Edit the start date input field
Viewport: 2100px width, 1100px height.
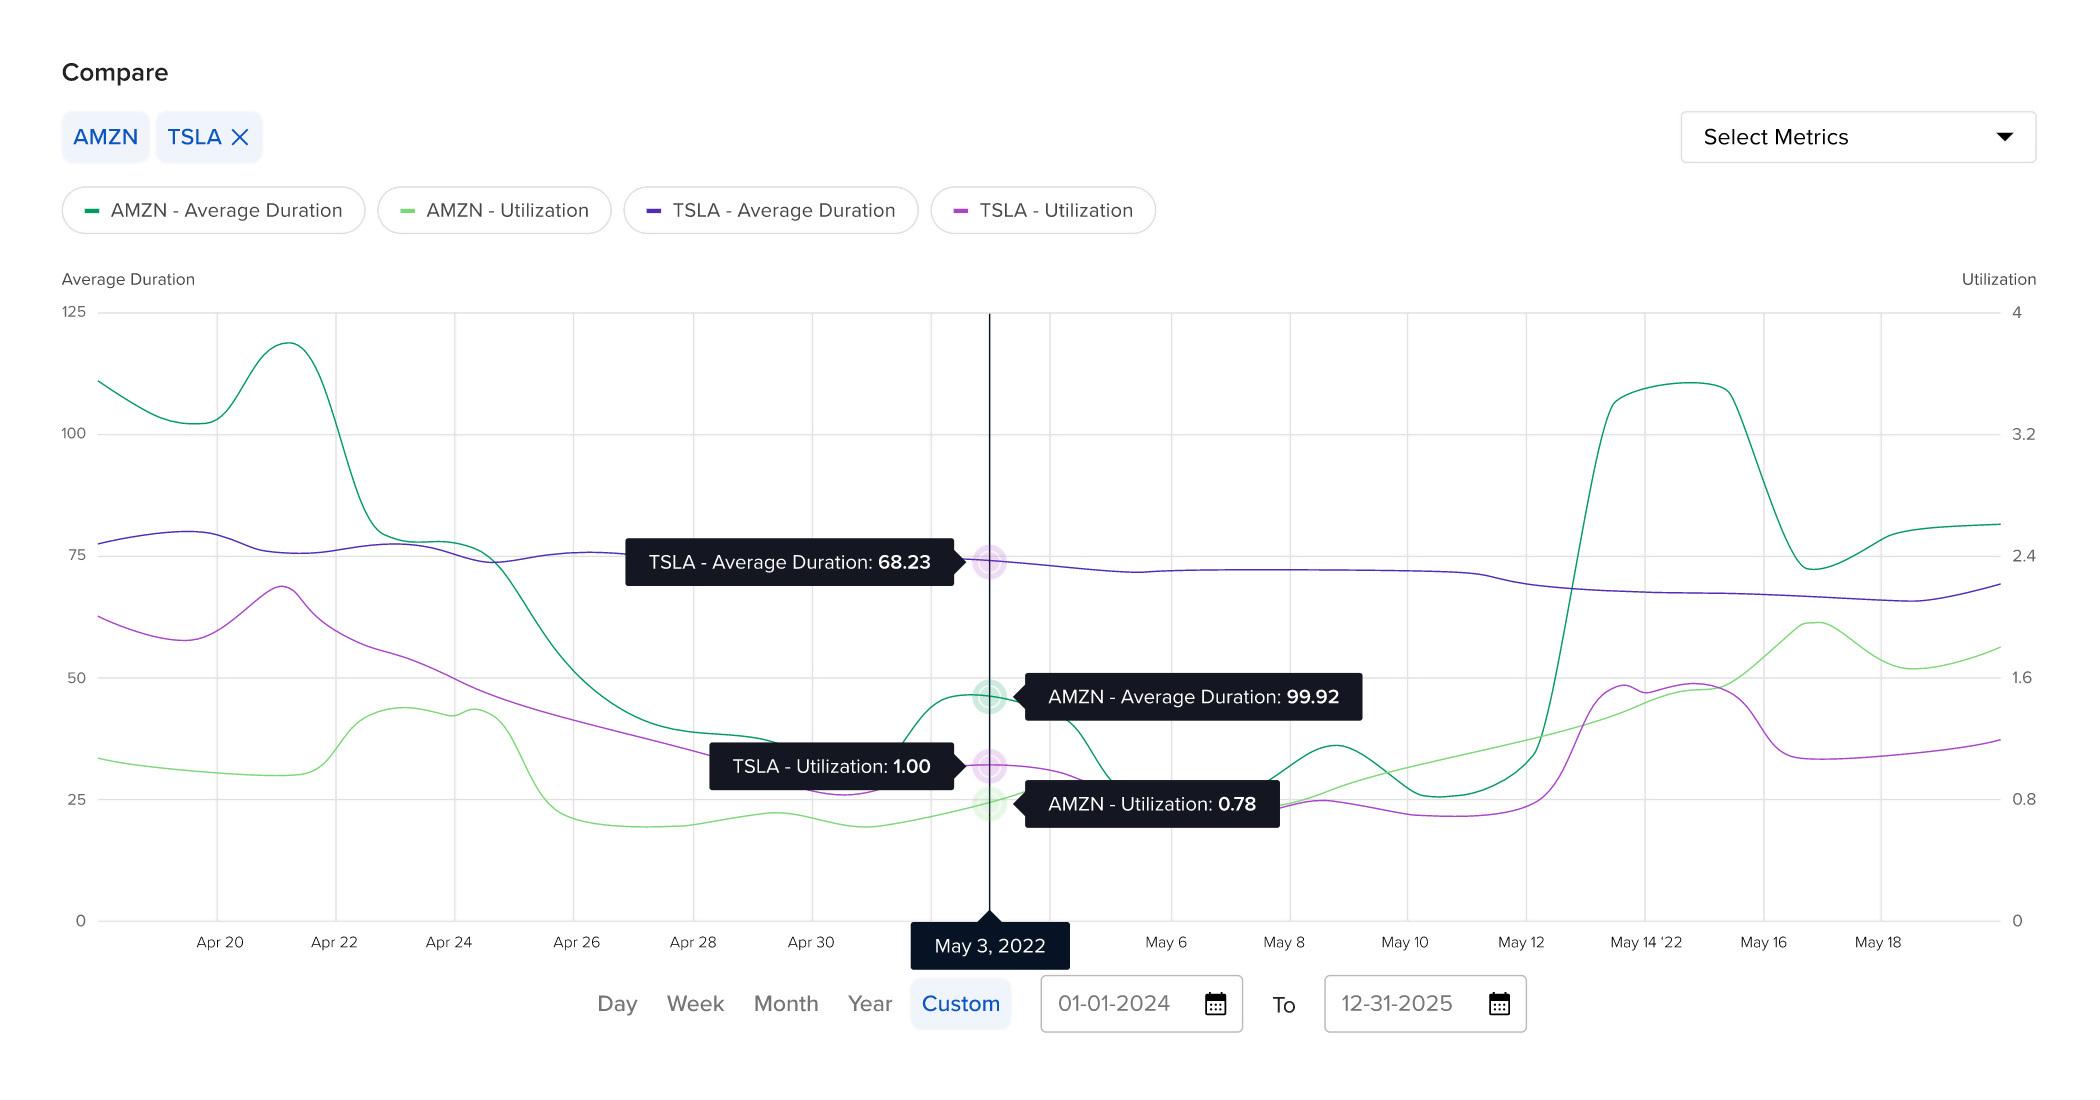1111,1003
